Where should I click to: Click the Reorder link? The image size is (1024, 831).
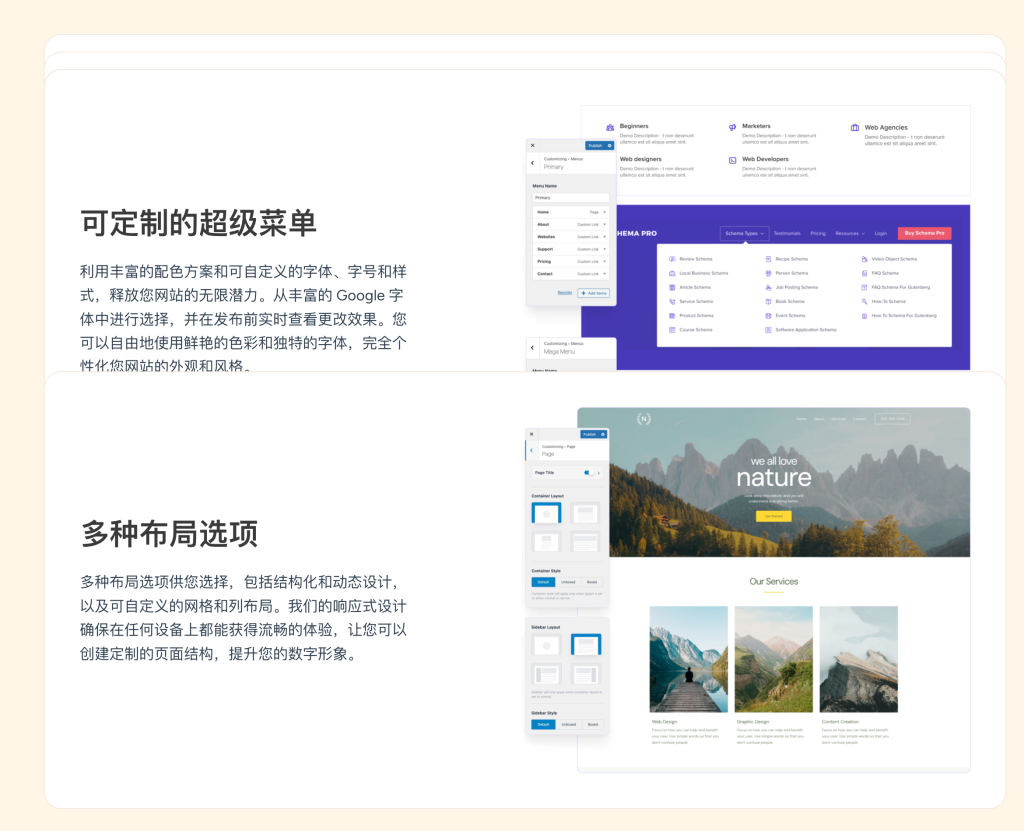point(565,293)
